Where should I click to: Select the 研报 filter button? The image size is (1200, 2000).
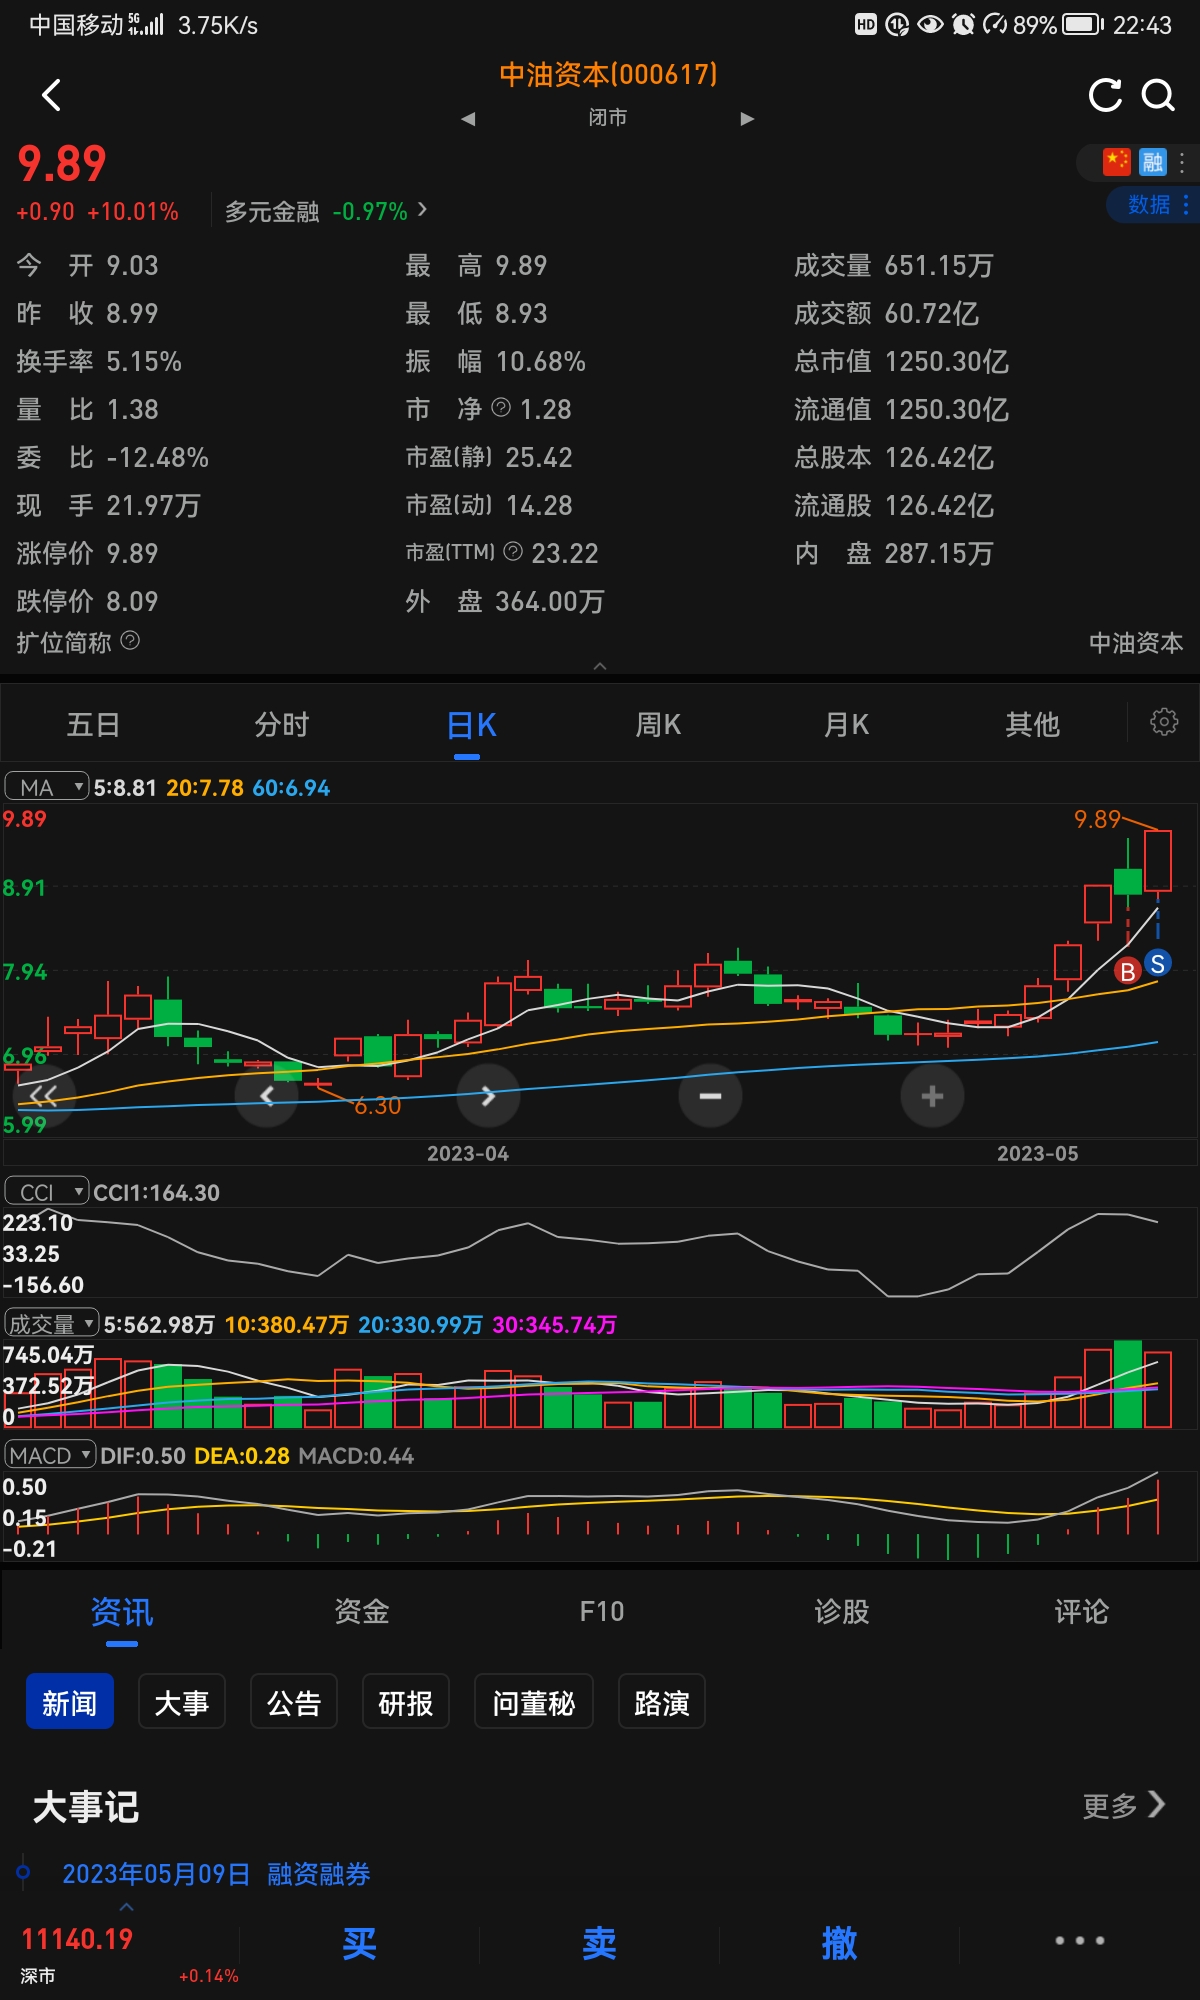tap(406, 1702)
